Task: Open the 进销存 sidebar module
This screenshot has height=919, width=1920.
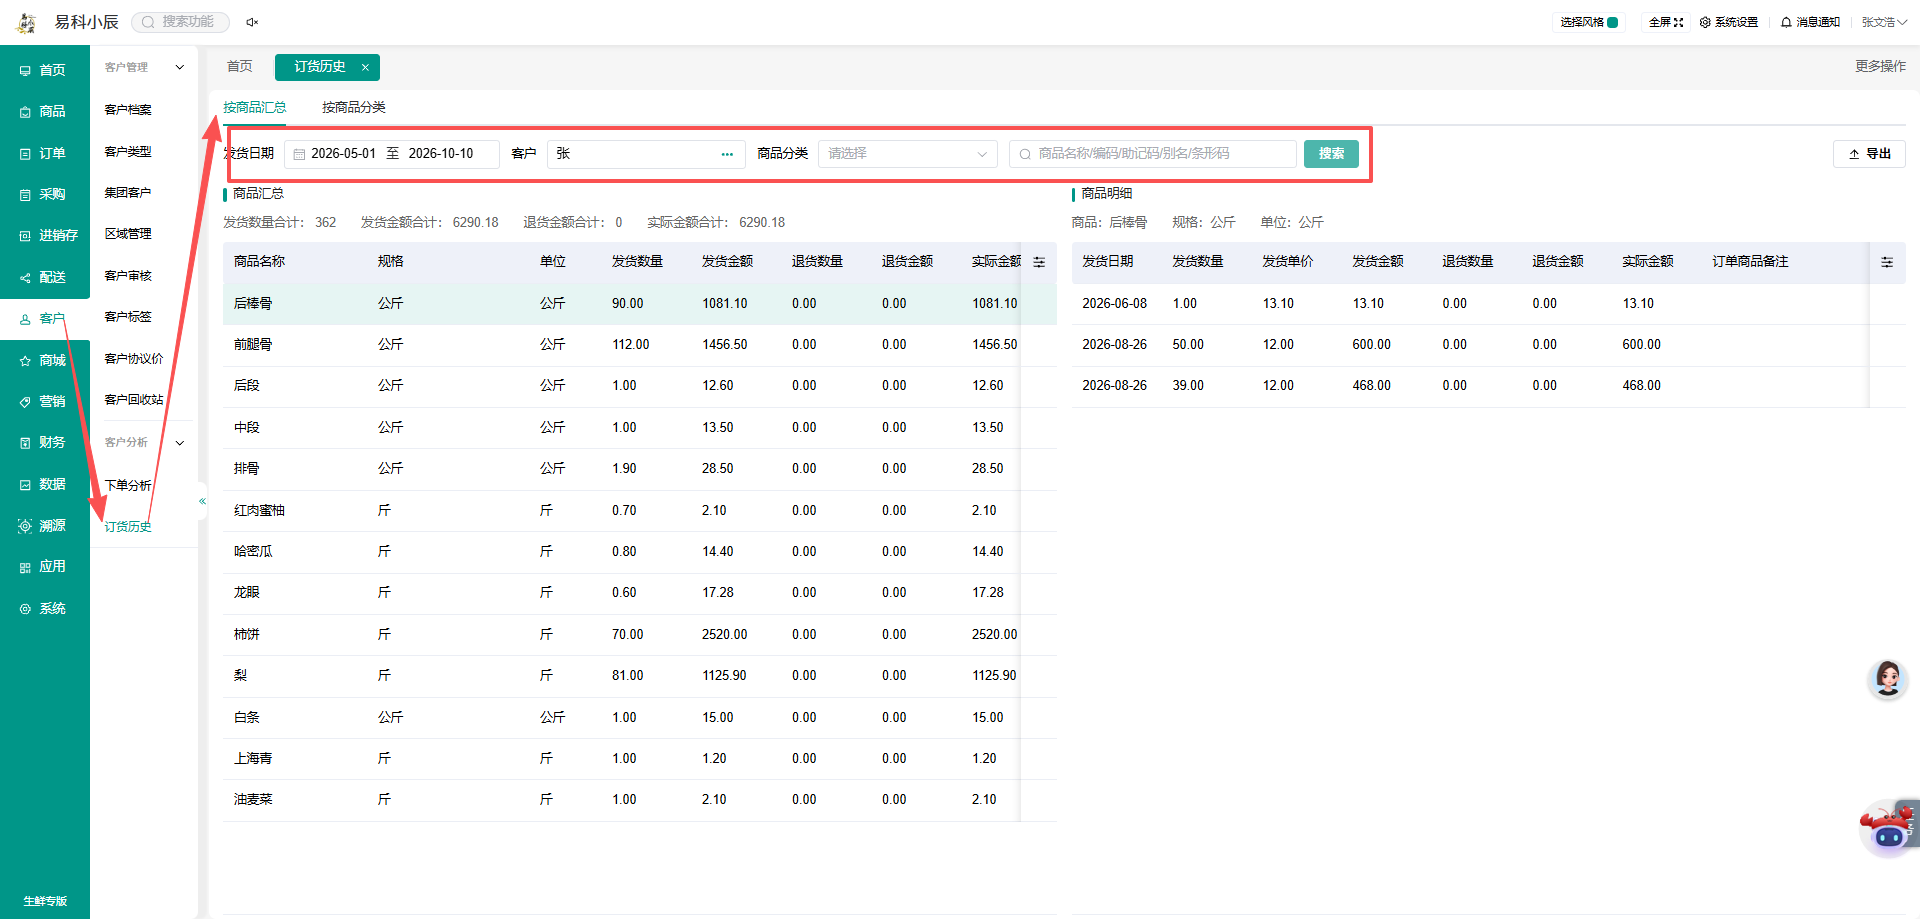Action: coord(44,235)
